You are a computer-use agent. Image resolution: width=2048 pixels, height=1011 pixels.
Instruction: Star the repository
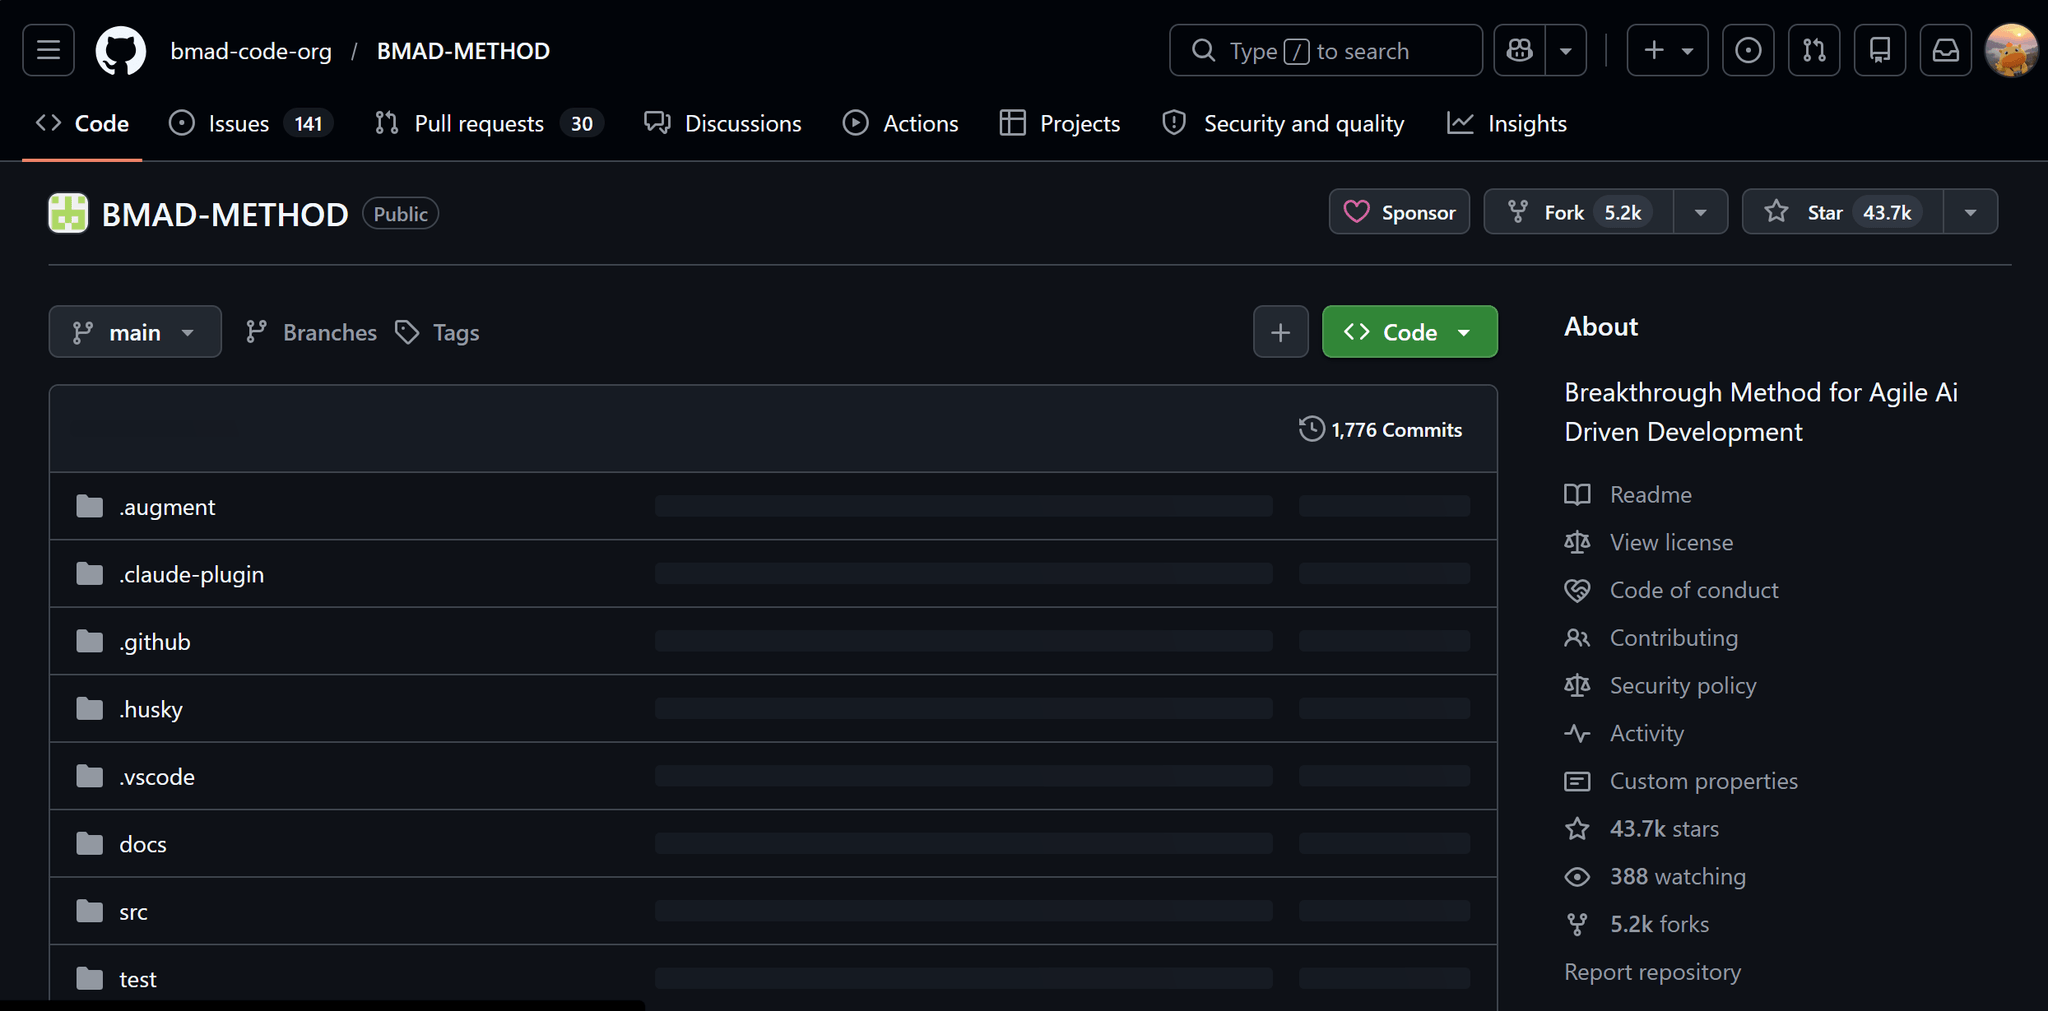tap(1843, 212)
